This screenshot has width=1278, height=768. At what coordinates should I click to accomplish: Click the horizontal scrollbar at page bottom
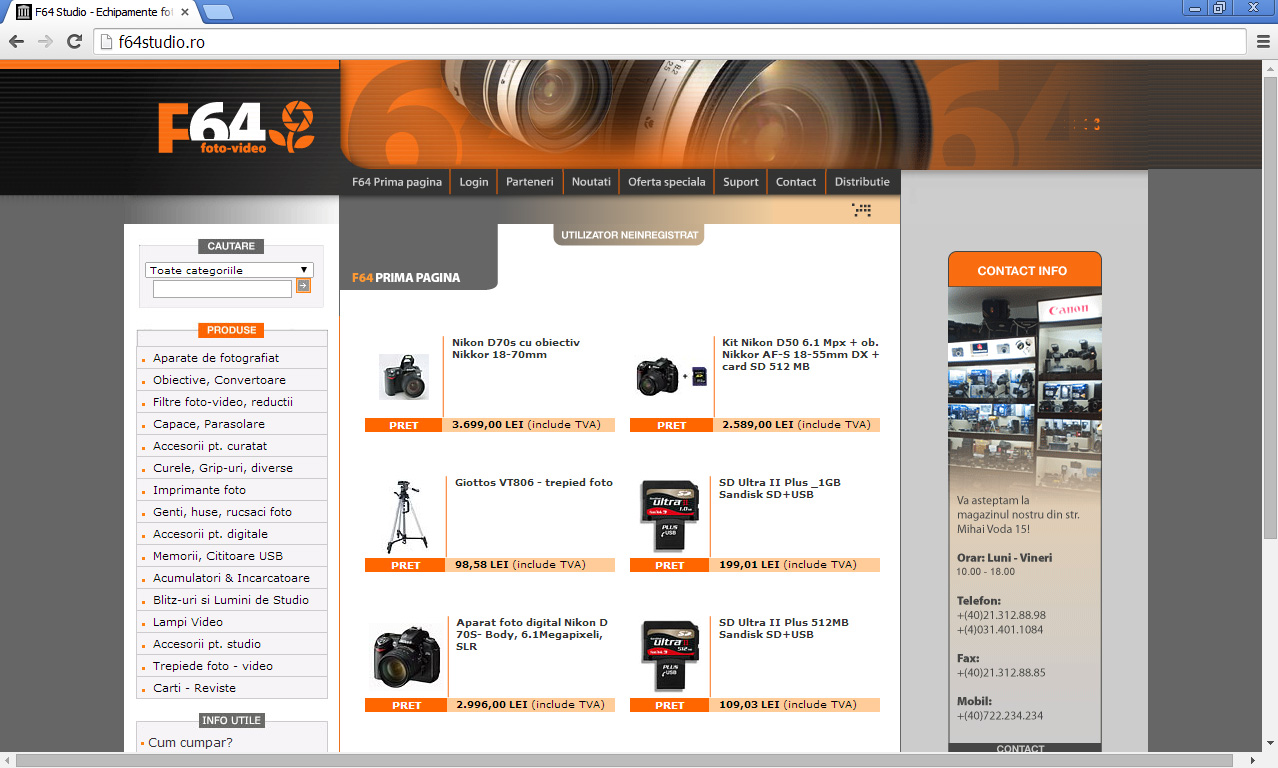[622, 760]
